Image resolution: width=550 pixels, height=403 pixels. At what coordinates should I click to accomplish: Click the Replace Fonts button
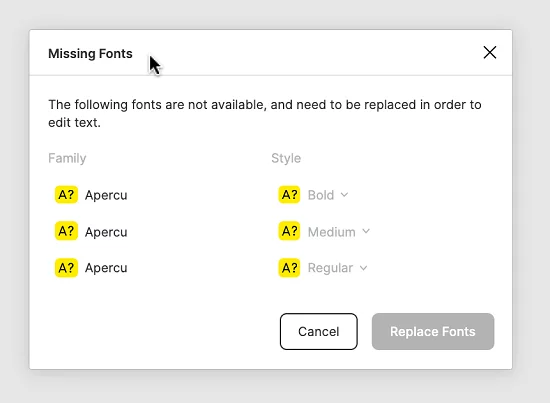coord(433,331)
